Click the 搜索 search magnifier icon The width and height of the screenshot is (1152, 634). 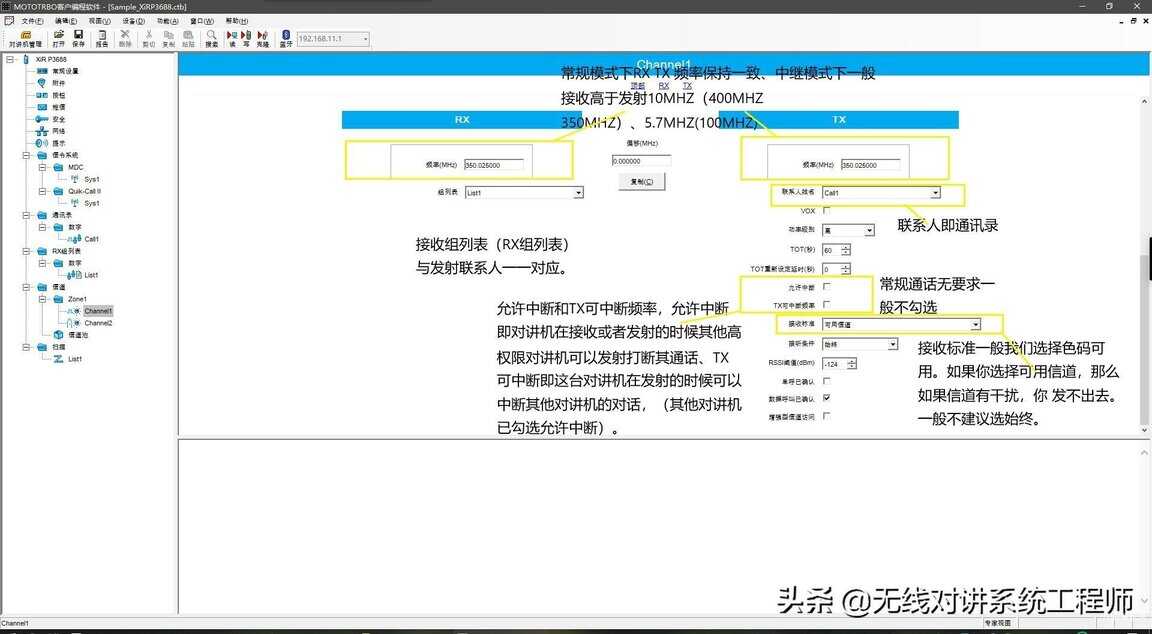(211, 38)
